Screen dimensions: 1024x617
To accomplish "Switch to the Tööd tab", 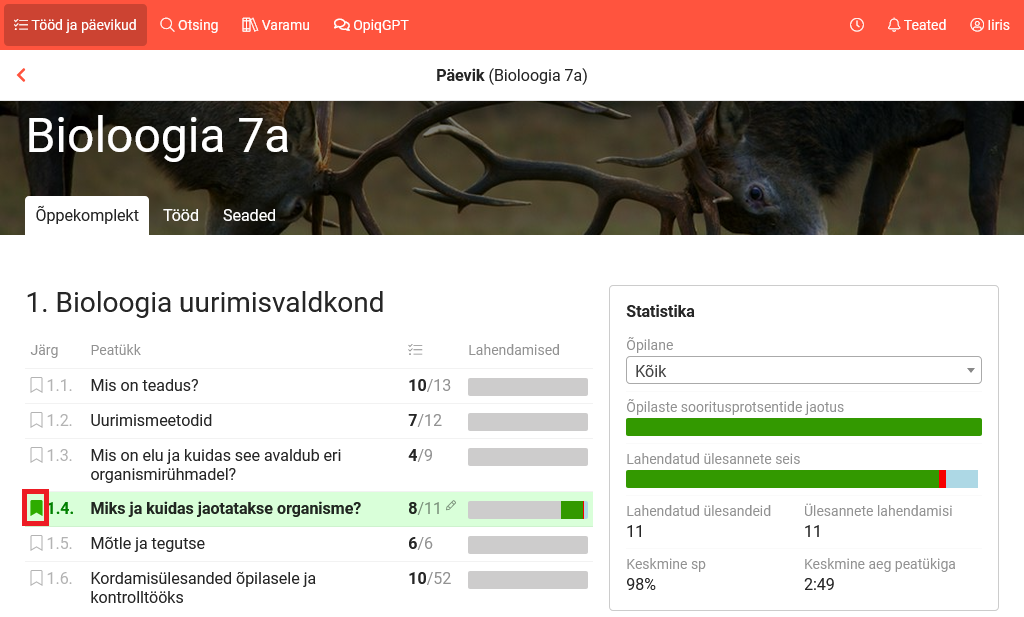I will pyautogui.click(x=181, y=215).
